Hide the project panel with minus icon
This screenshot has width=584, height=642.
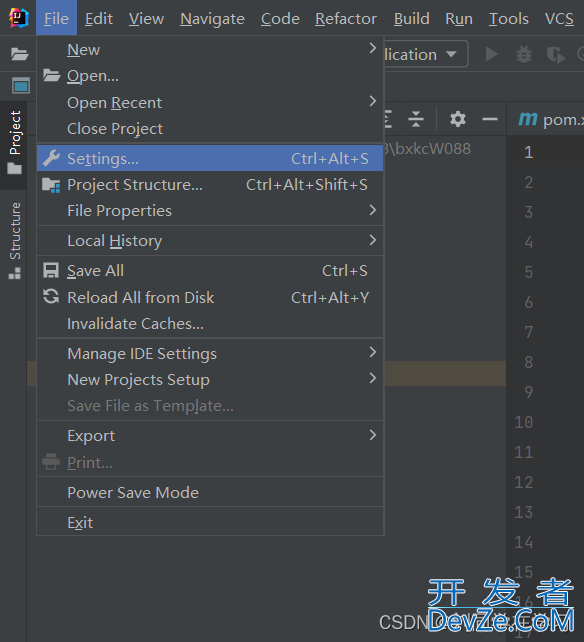[490, 119]
